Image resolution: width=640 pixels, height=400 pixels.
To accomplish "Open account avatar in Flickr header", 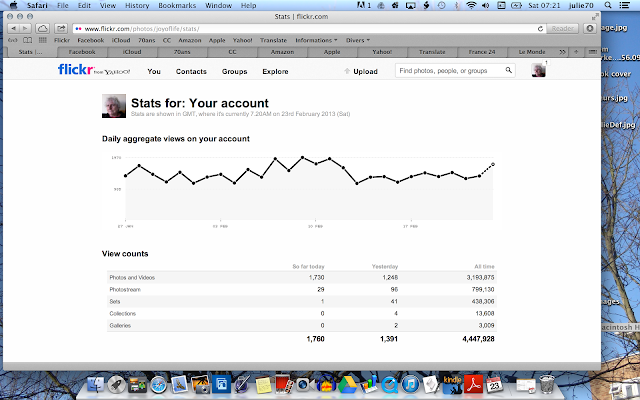I will [538, 70].
